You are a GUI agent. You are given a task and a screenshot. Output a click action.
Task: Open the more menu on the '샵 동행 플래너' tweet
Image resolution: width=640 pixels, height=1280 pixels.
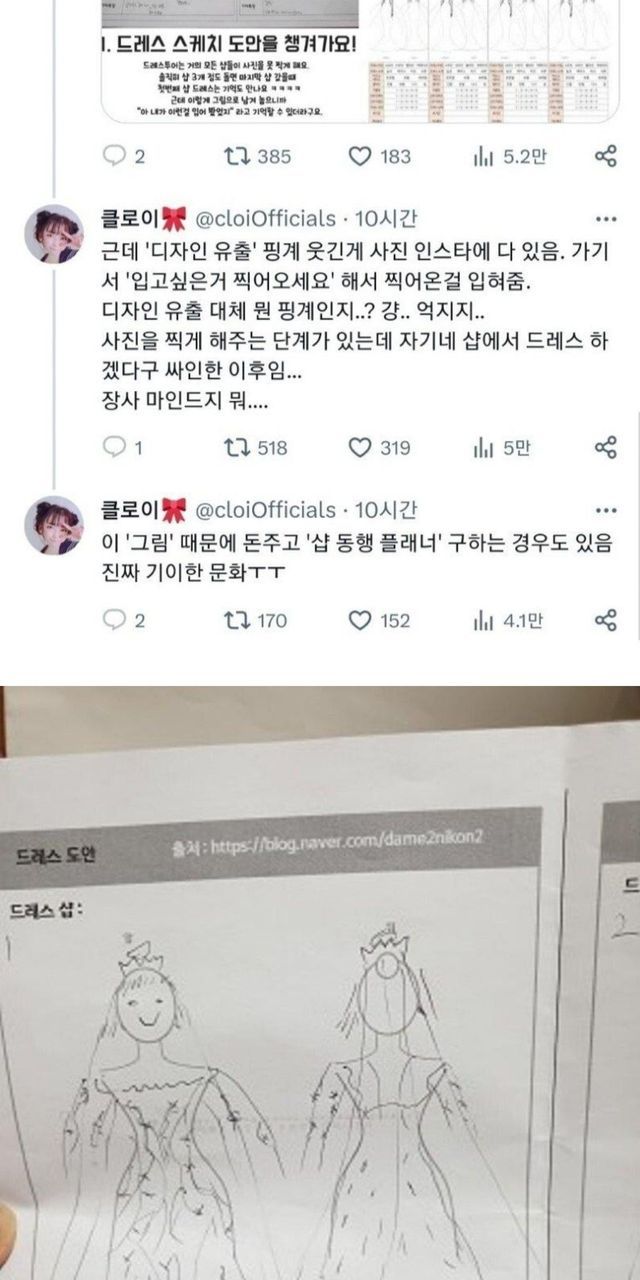coord(606,509)
